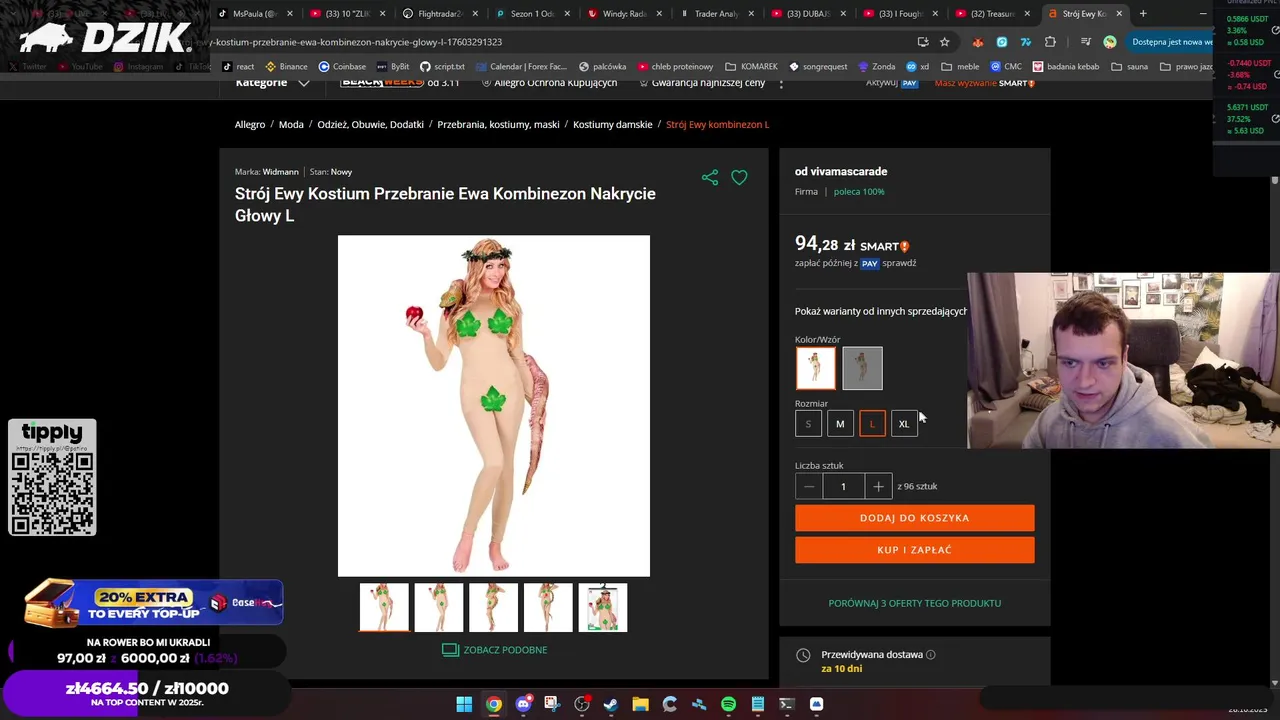Switch to the MsPaula TikTok tab
The image size is (1280, 720).
point(256,14)
